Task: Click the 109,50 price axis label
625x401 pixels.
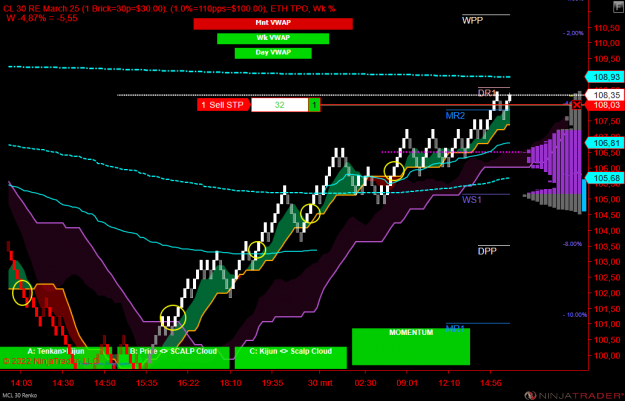Action: click(607, 59)
